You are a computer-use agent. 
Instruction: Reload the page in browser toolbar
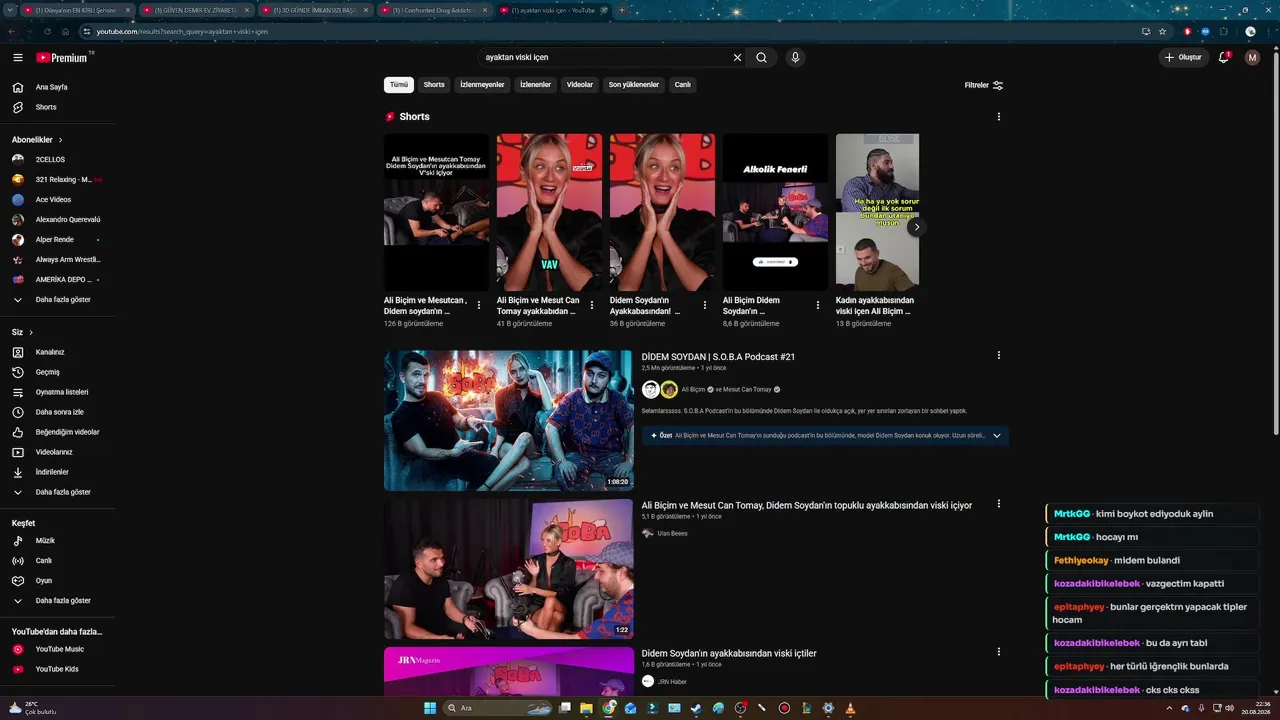[x=47, y=31]
